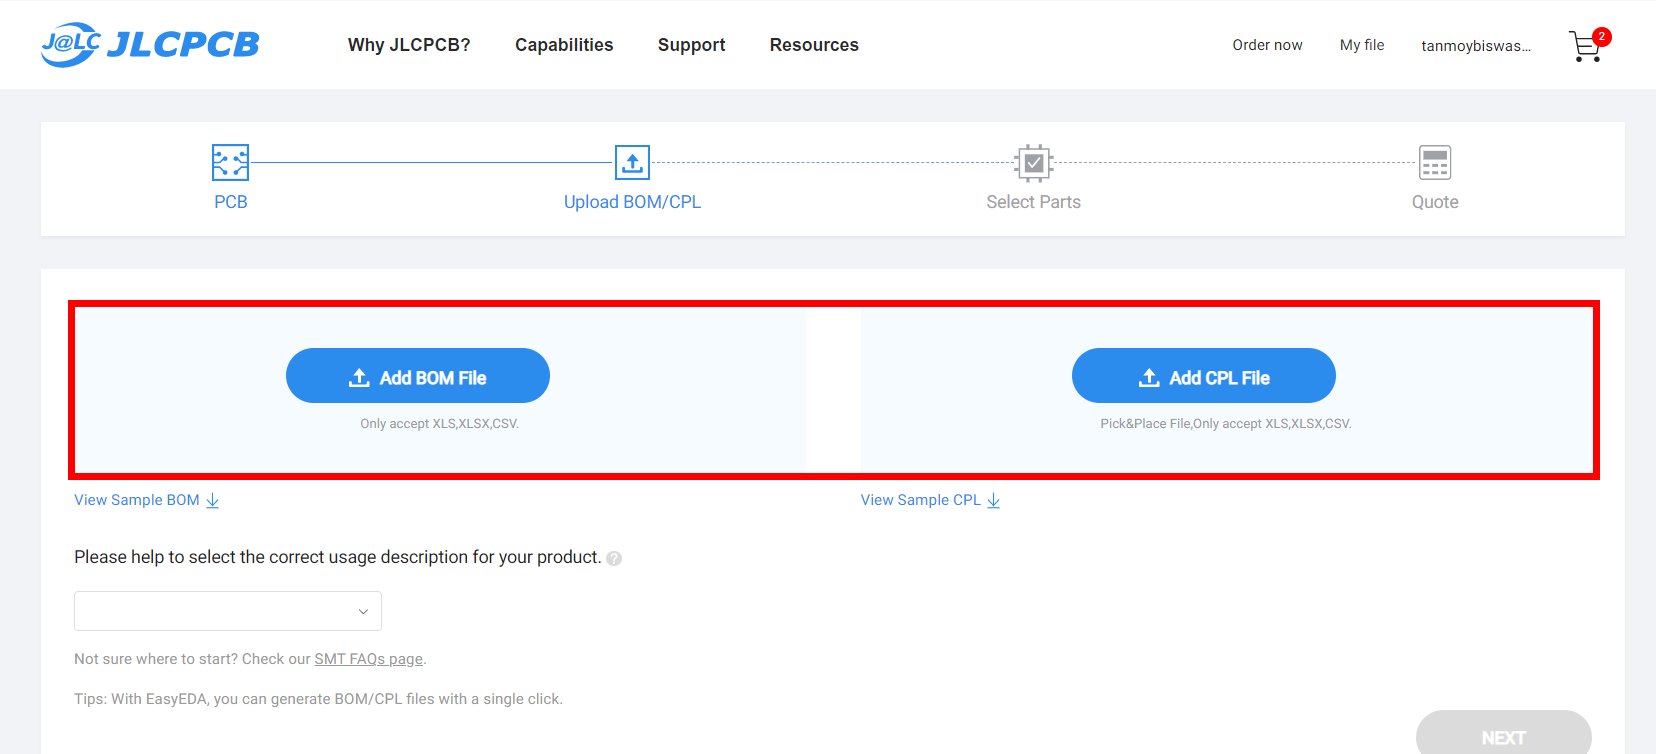The width and height of the screenshot is (1656, 754).
Task: Click the PCB step icon
Action: [230, 162]
